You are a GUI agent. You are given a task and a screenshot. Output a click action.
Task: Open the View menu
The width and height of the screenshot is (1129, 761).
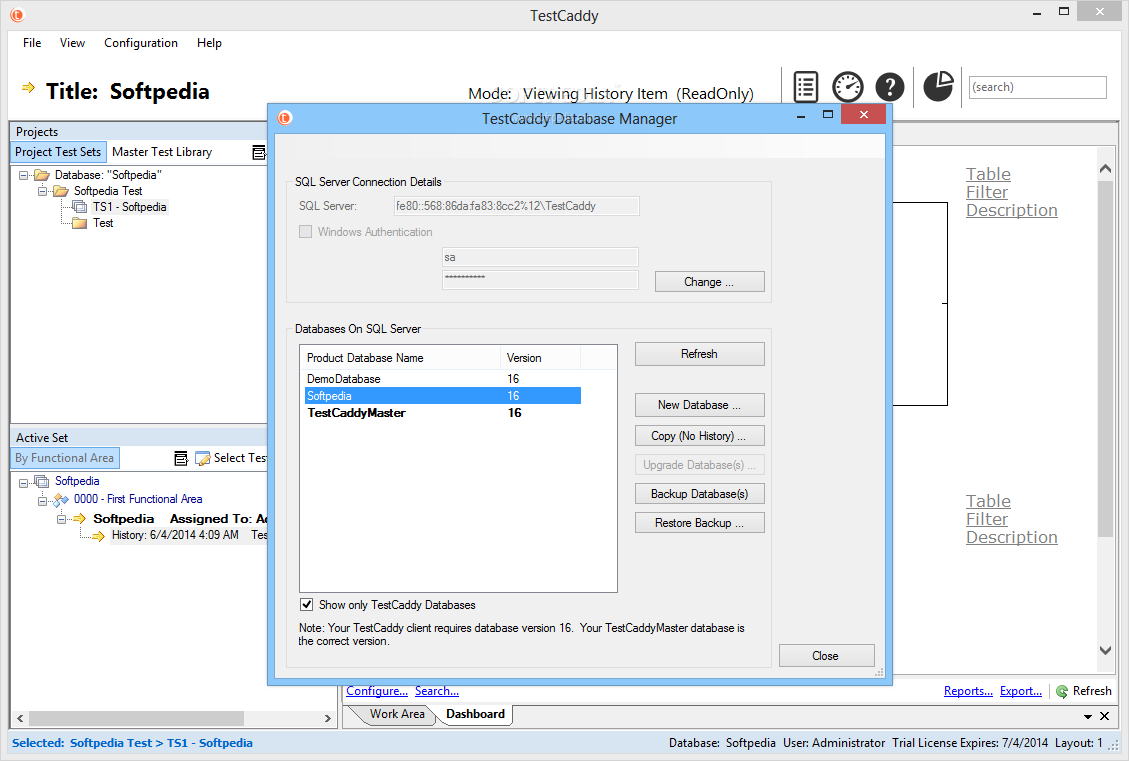pyautogui.click(x=72, y=43)
